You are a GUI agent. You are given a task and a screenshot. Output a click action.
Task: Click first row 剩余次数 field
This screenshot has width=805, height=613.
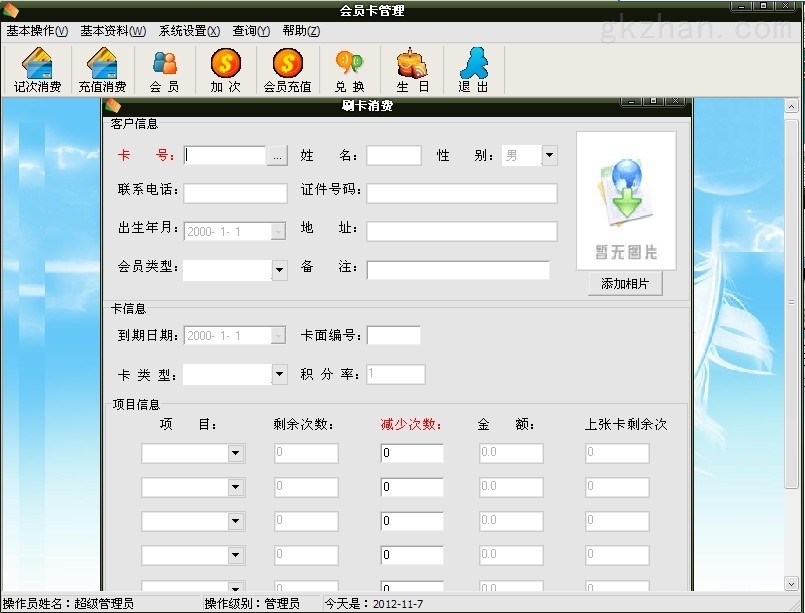pyautogui.click(x=306, y=453)
